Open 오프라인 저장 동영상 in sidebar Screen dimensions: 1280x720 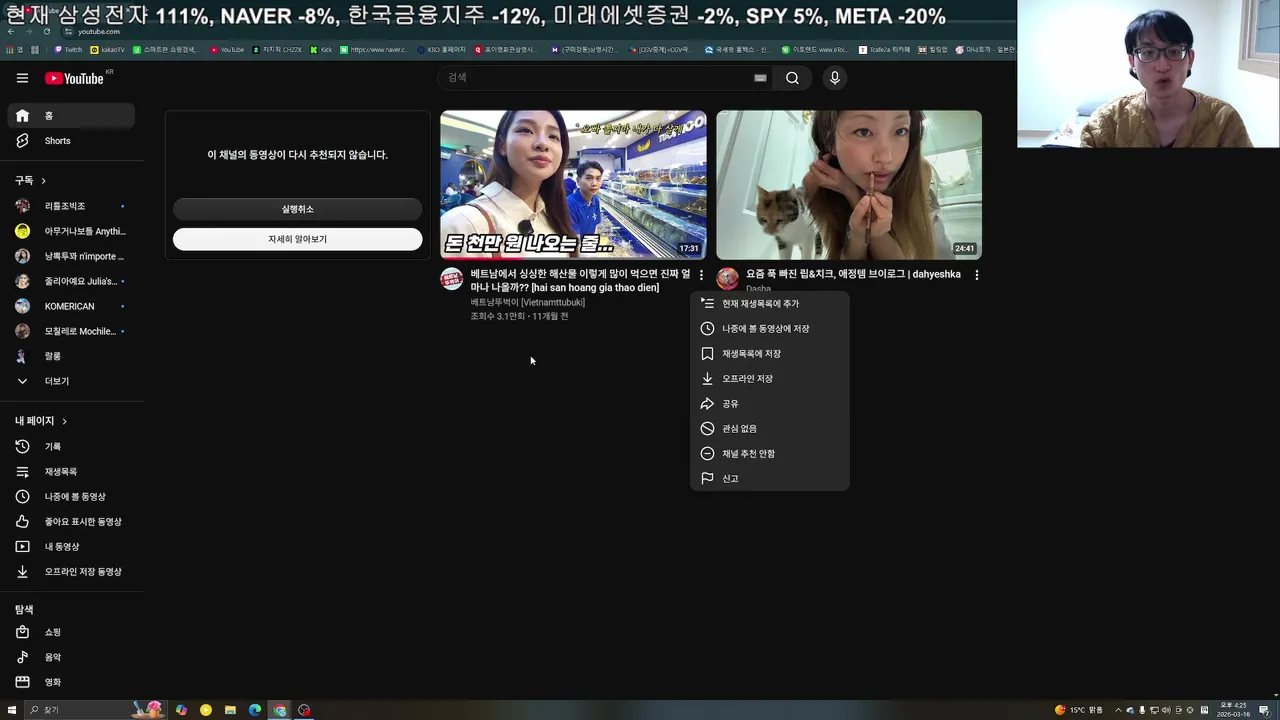tap(70, 572)
